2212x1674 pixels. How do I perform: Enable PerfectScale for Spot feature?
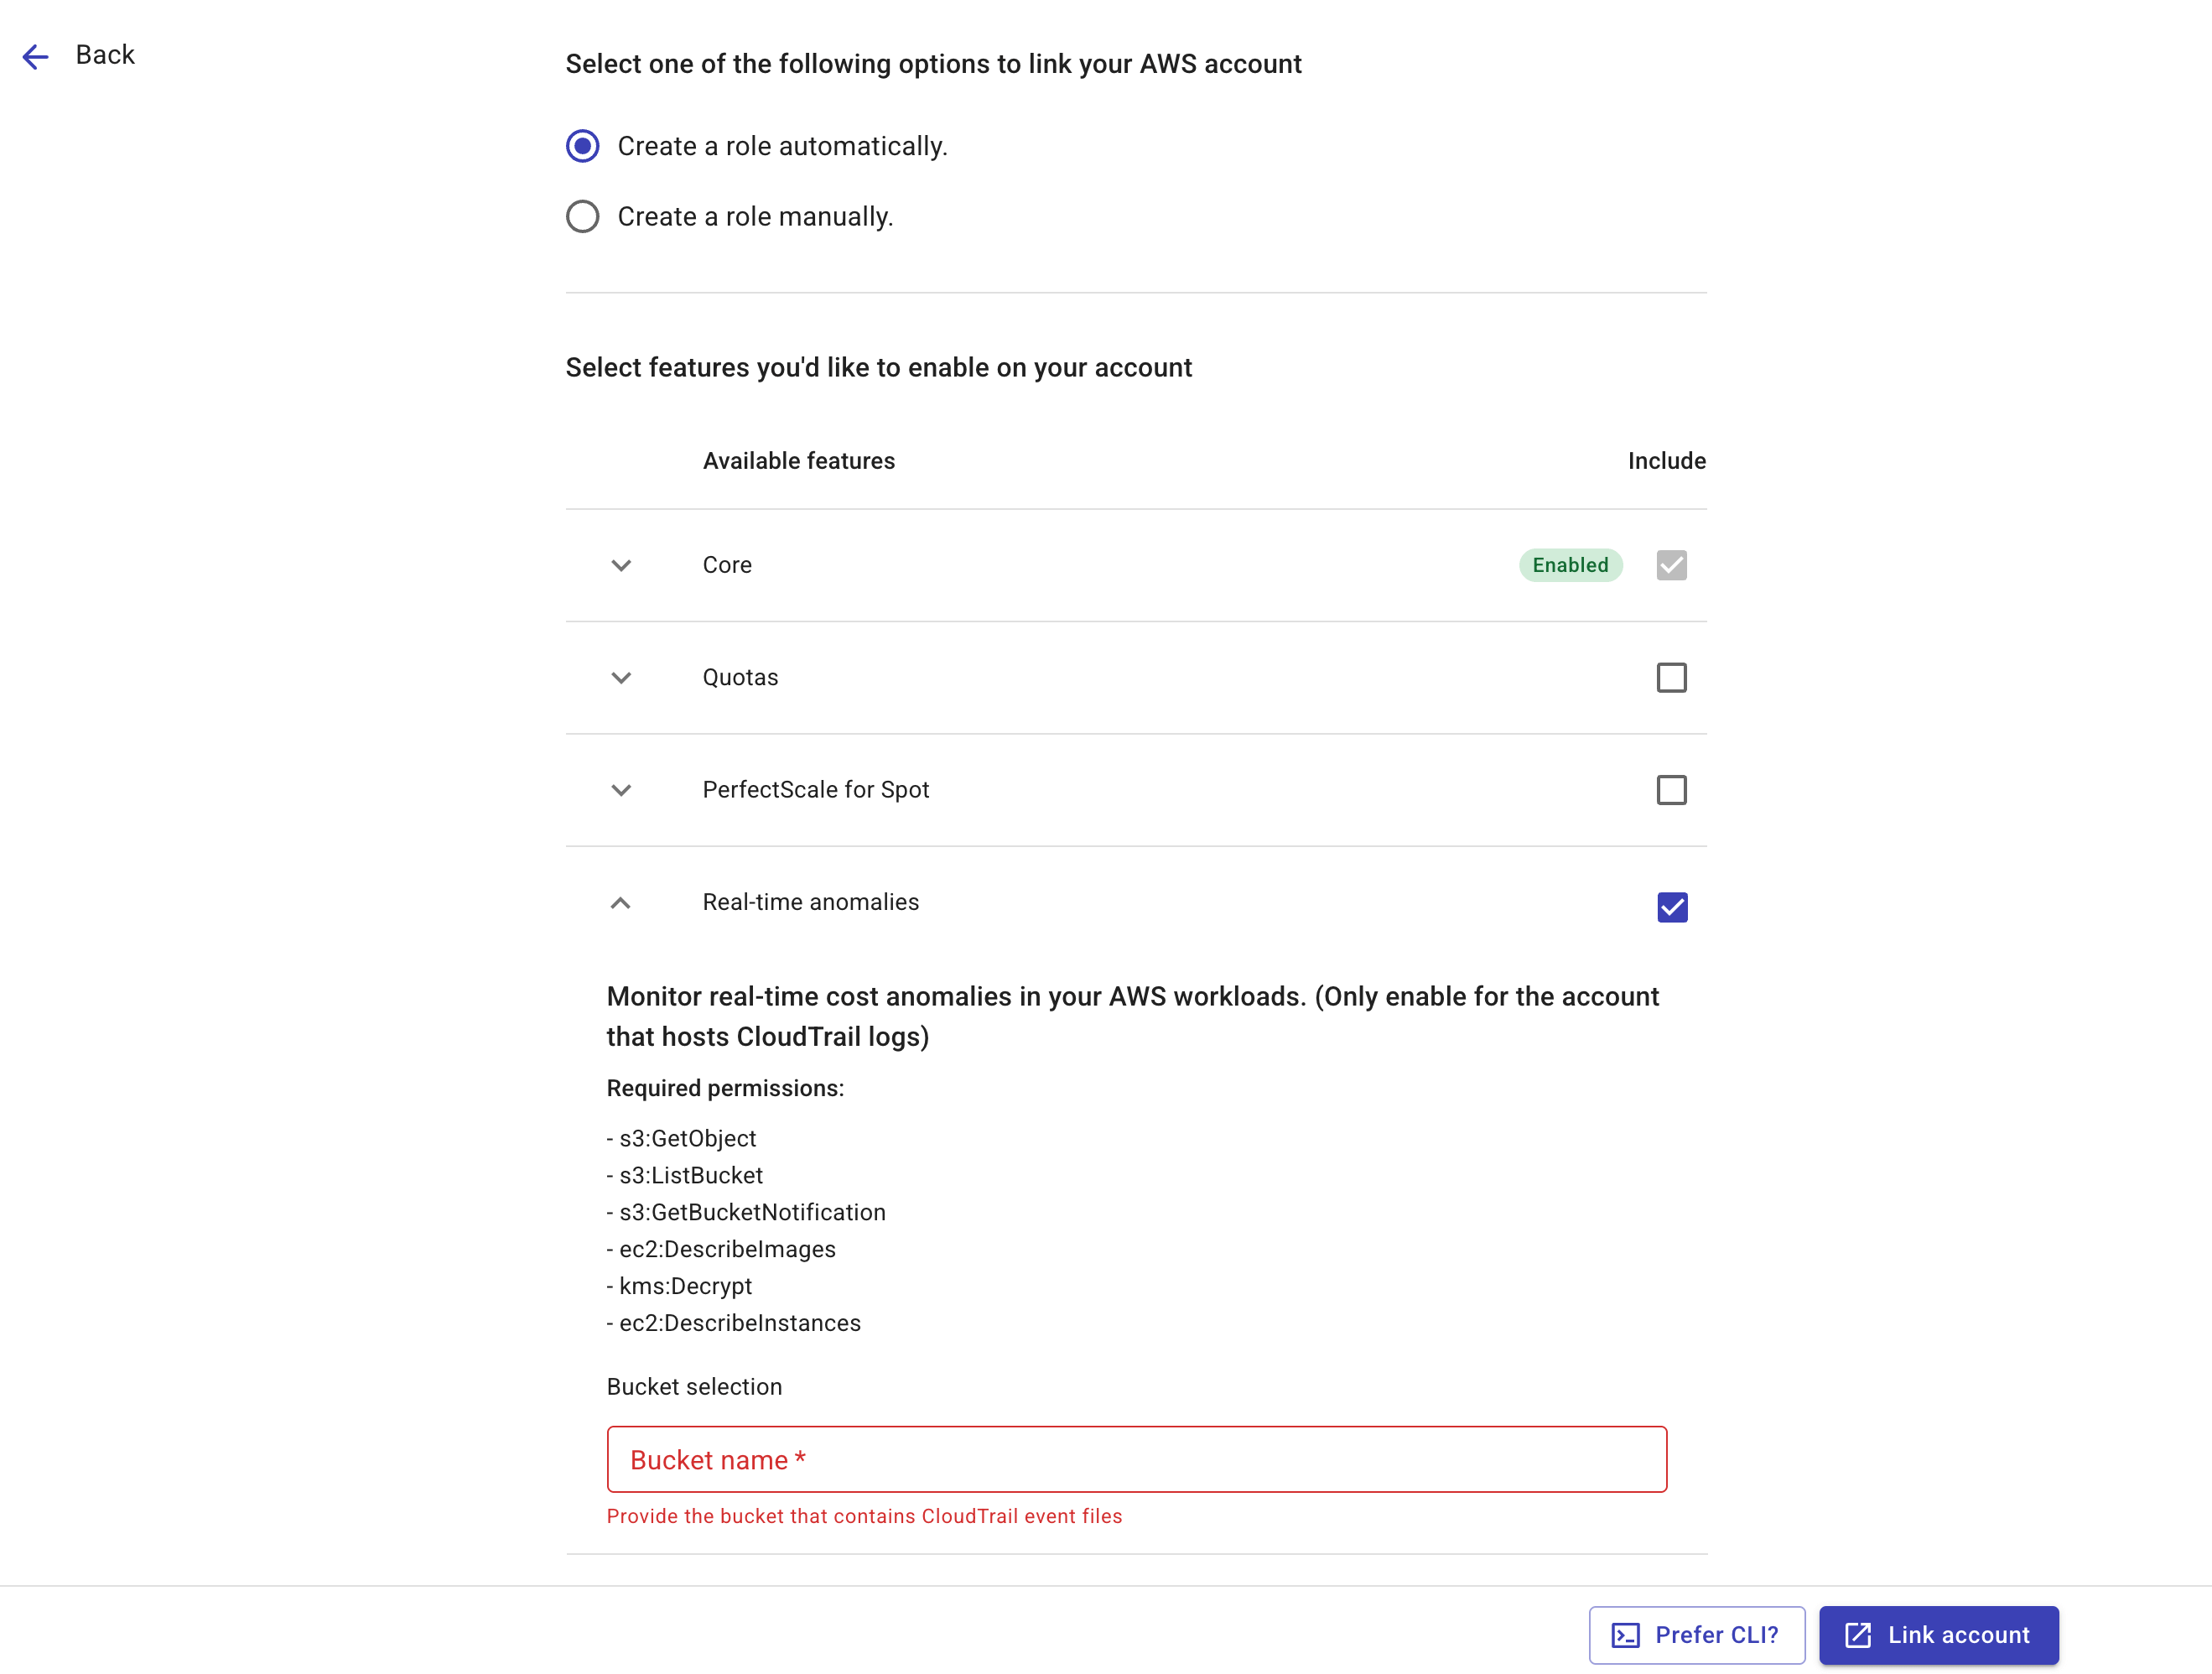pos(1670,790)
